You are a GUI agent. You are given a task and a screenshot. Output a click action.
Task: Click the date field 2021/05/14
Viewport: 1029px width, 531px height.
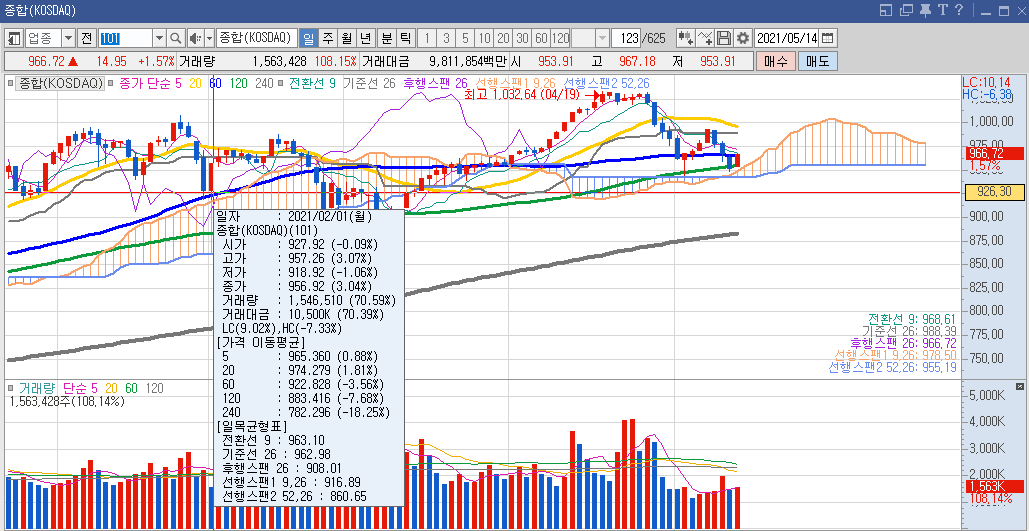pos(788,38)
